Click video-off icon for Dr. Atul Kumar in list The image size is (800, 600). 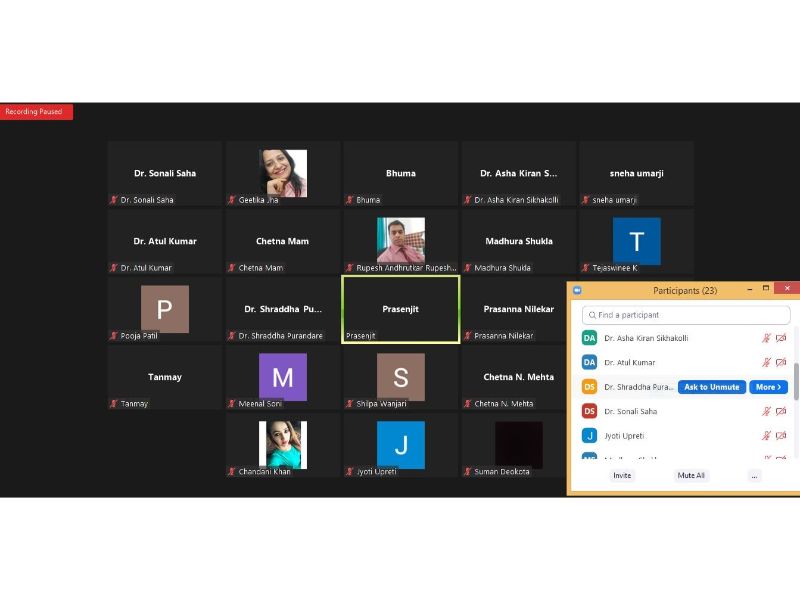point(781,363)
